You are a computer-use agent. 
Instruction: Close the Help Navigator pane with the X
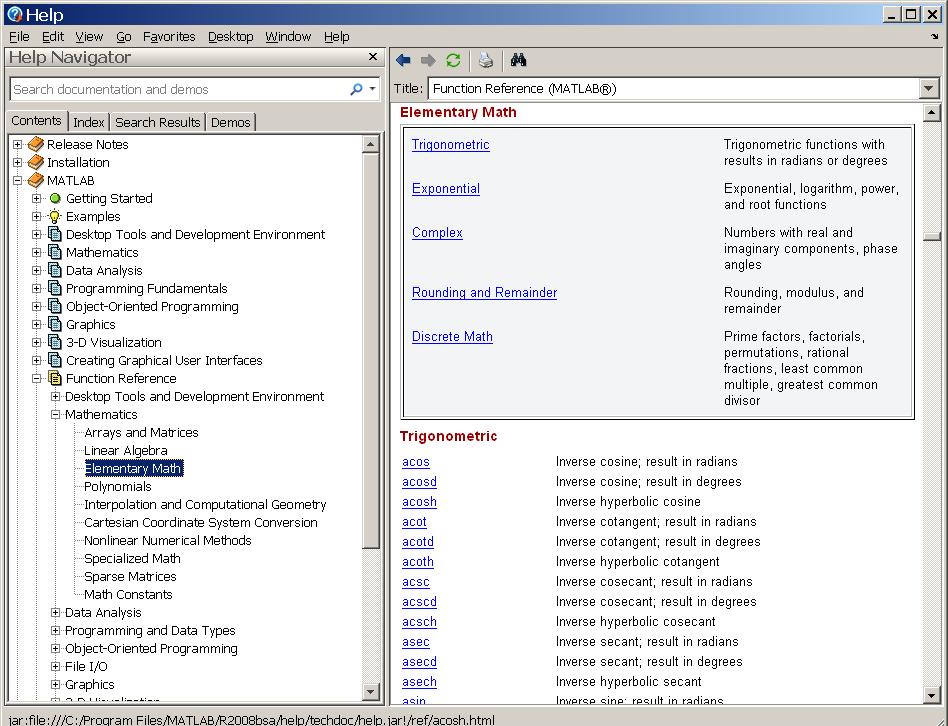pos(372,56)
